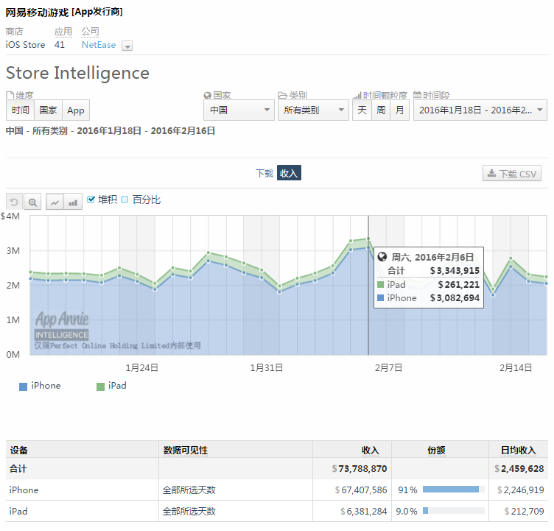This screenshot has height=531, width=554.
Task: Enable the 百分比 percentage checkbox
Action: click(124, 199)
